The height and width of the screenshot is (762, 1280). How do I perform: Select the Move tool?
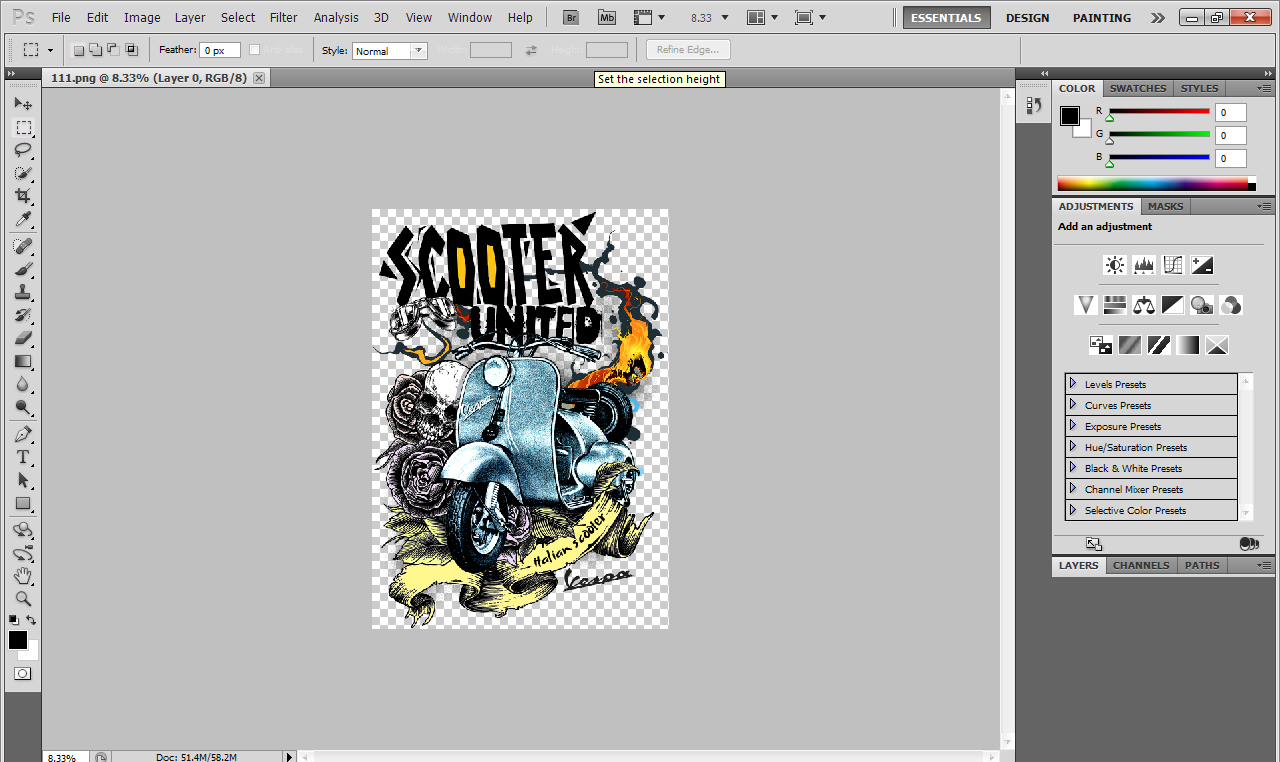click(x=23, y=104)
